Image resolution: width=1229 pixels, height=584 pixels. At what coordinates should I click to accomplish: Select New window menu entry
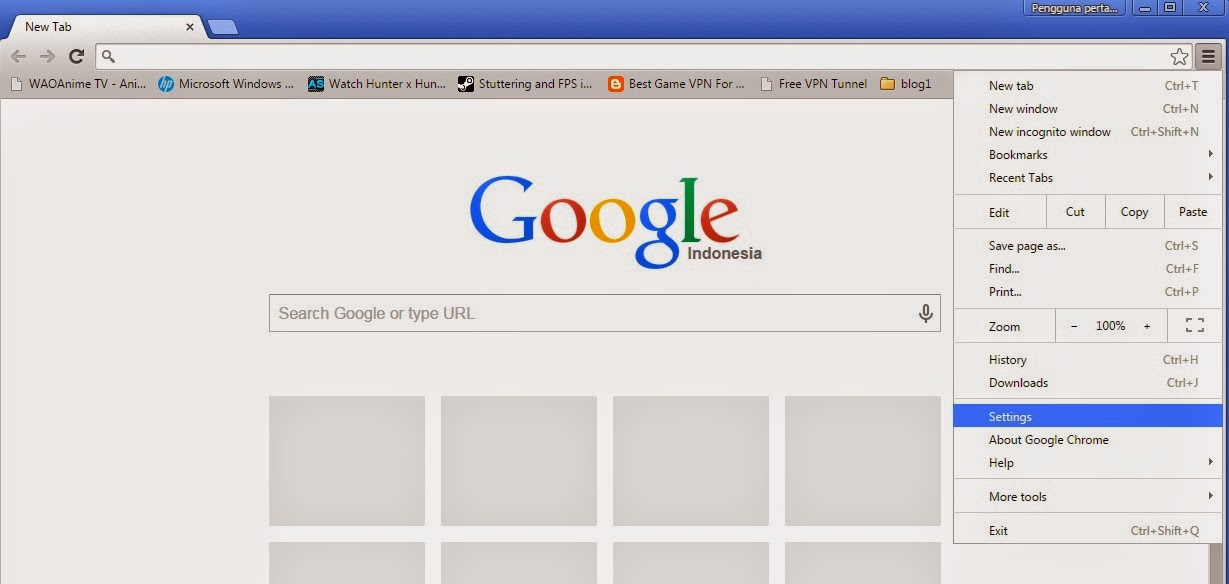click(1088, 109)
